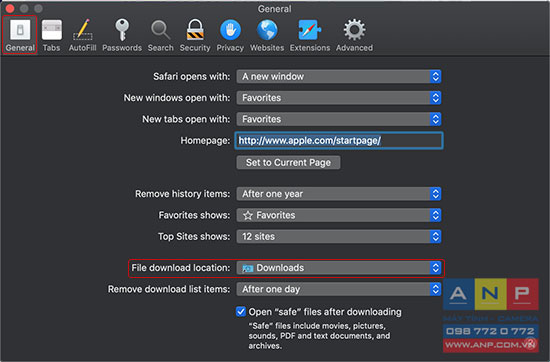Image resolution: width=550 pixels, height=362 pixels.
Task: Open the Privacy hand icon
Action: click(x=230, y=35)
